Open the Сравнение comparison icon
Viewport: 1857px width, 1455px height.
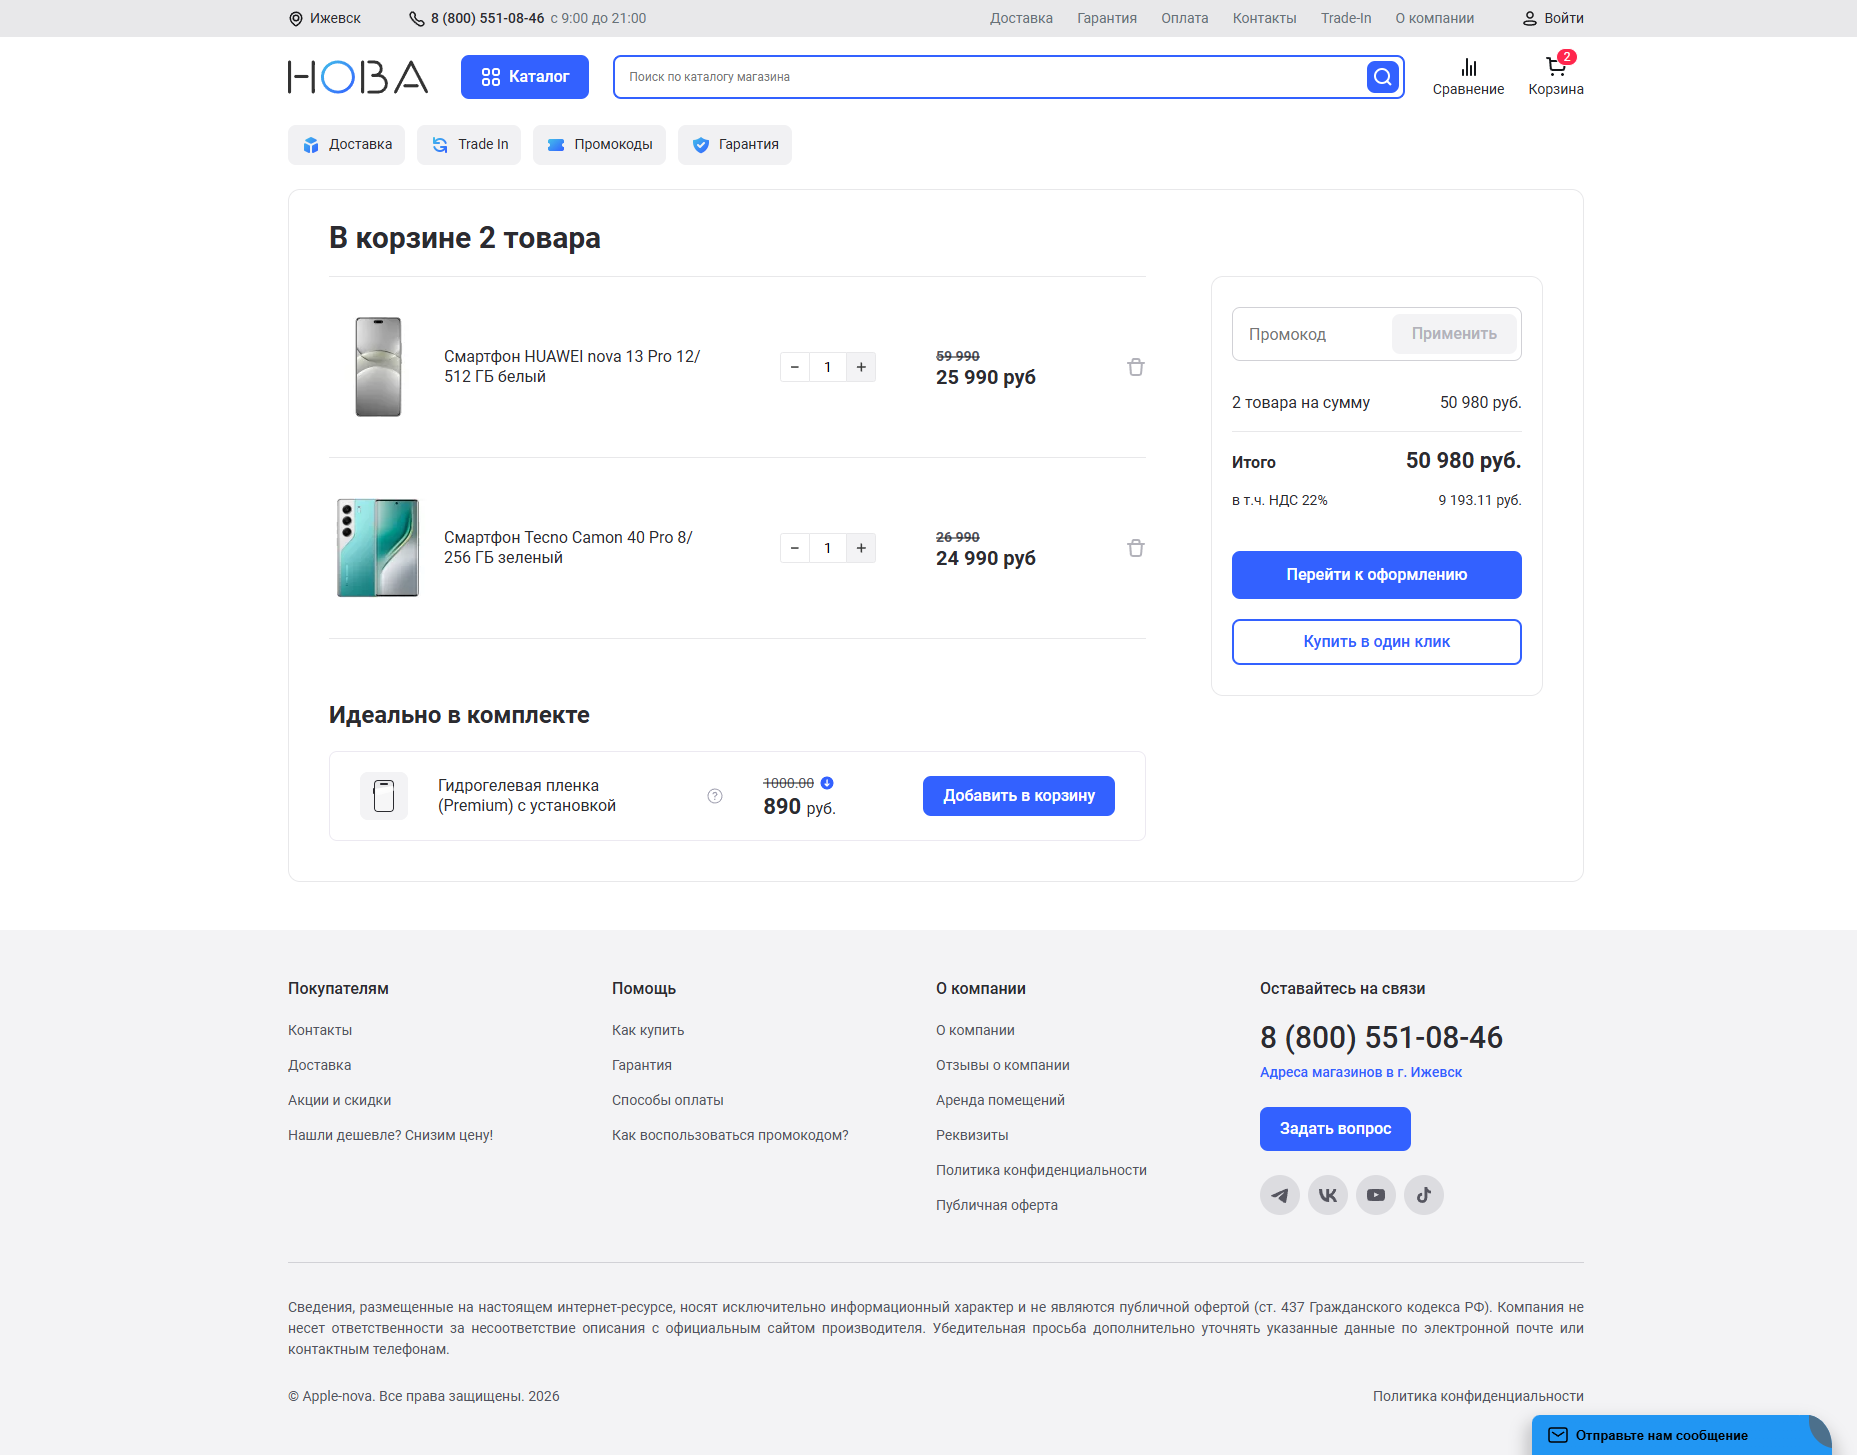(1468, 76)
